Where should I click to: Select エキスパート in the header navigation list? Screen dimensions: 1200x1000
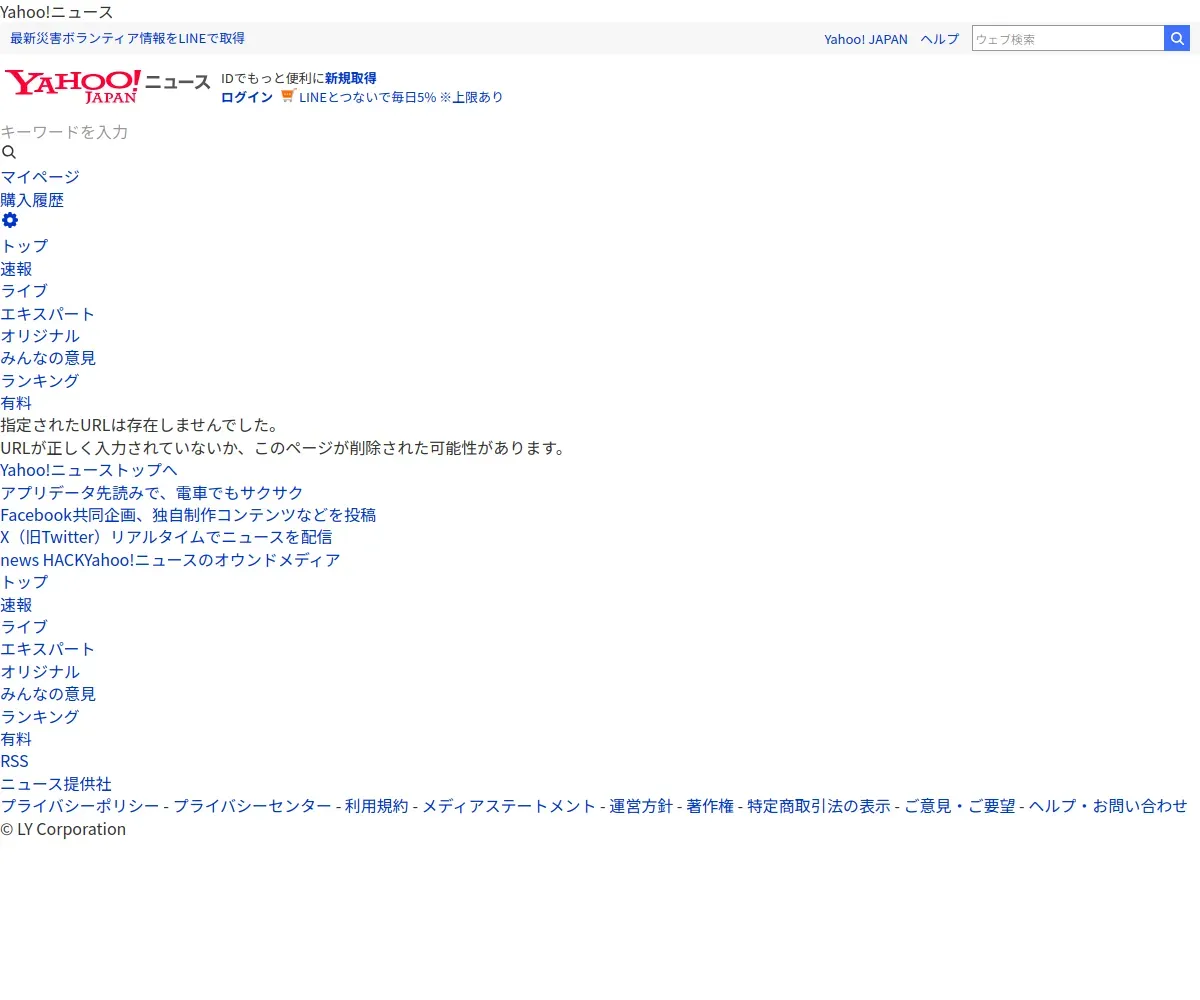[48, 314]
